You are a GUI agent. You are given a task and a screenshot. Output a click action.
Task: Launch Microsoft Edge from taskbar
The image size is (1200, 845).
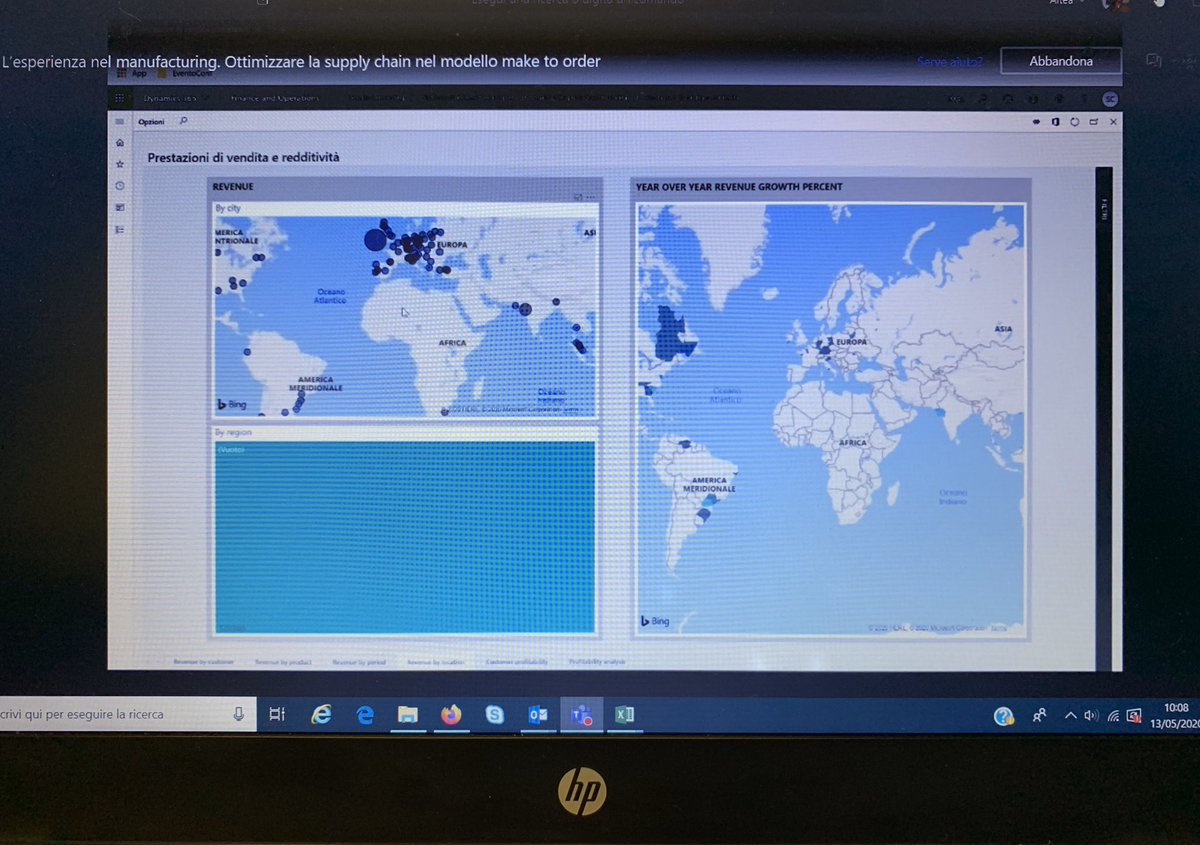[365, 714]
